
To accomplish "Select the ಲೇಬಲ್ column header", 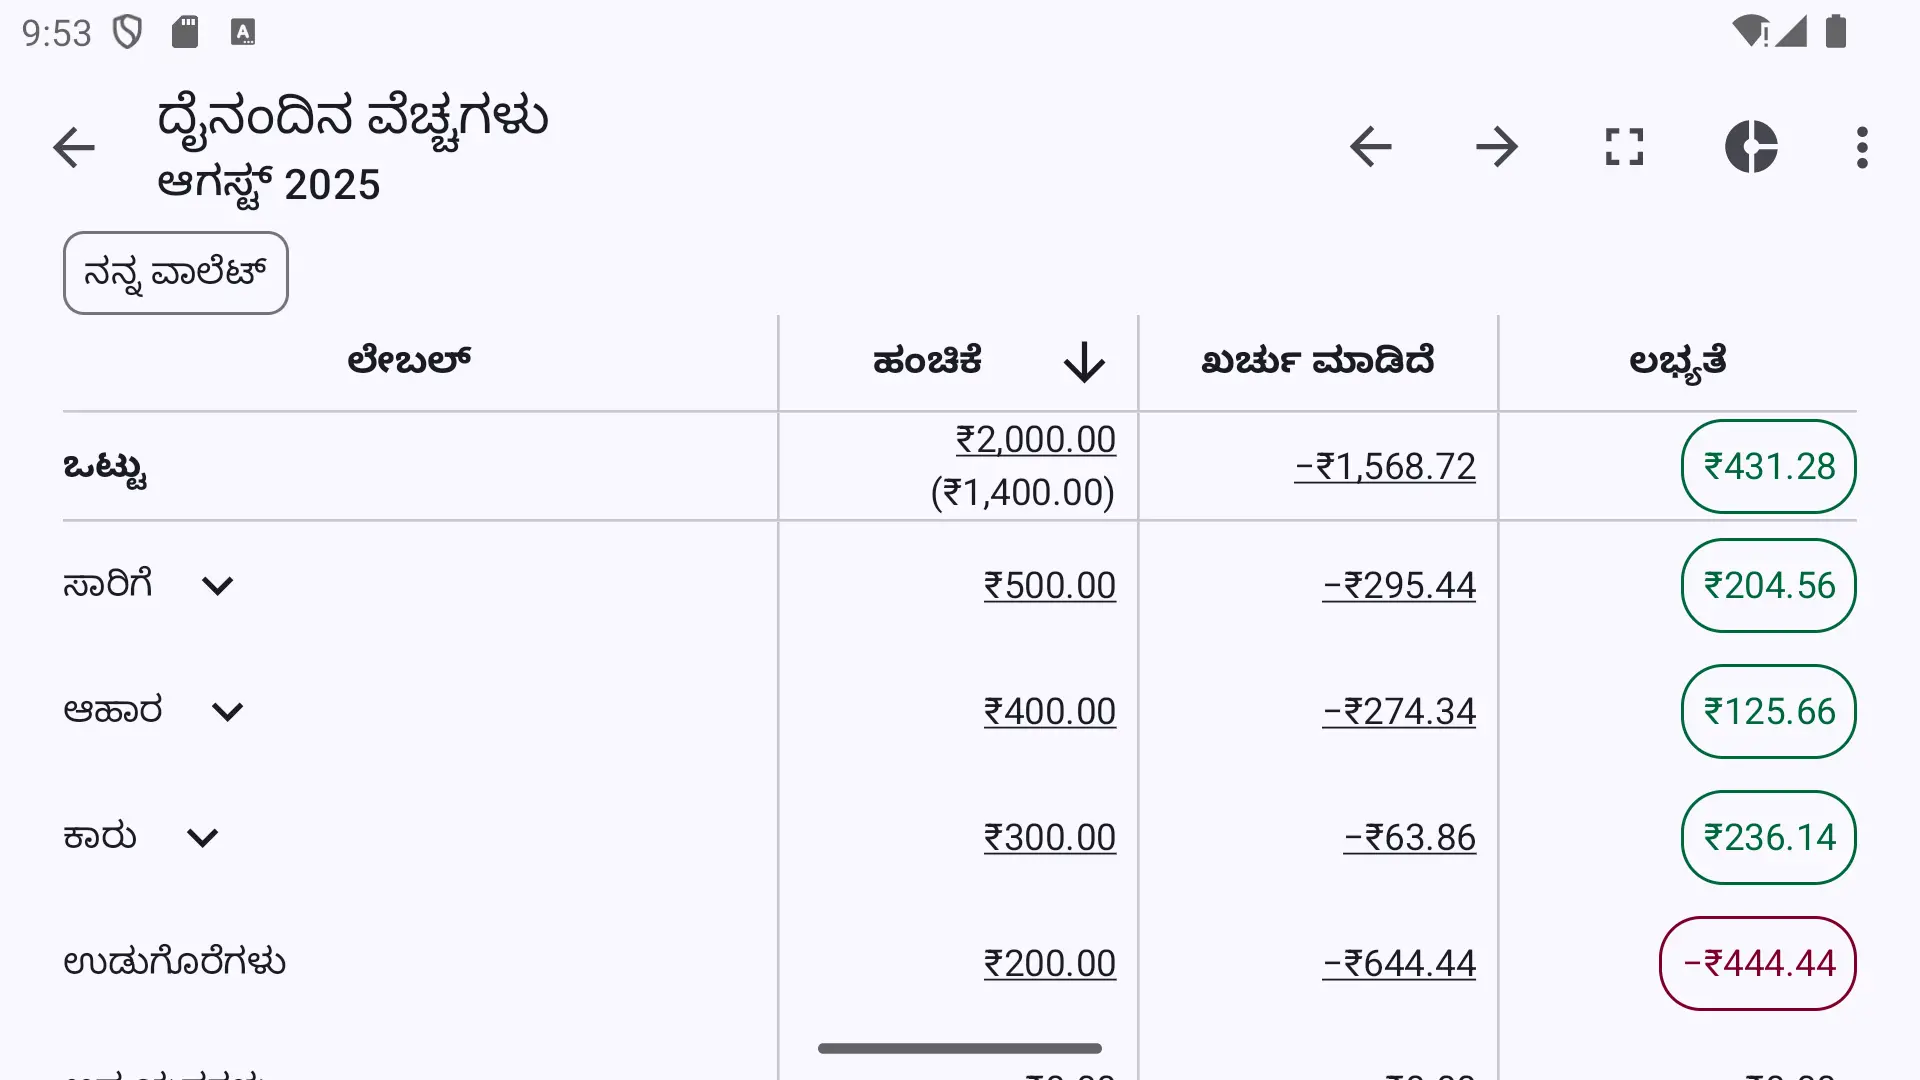I will 409,361.
